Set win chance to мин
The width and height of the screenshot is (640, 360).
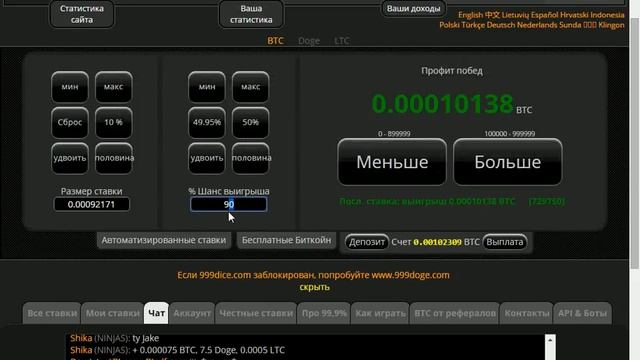207,87
